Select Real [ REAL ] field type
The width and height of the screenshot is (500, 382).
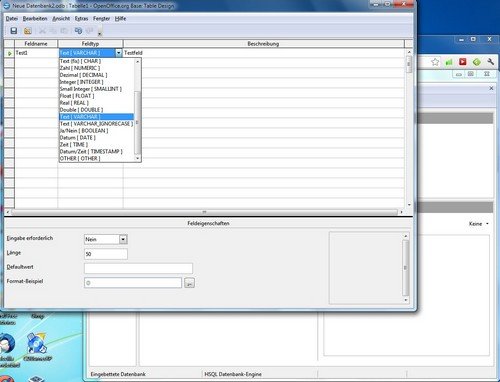coord(97,103)
